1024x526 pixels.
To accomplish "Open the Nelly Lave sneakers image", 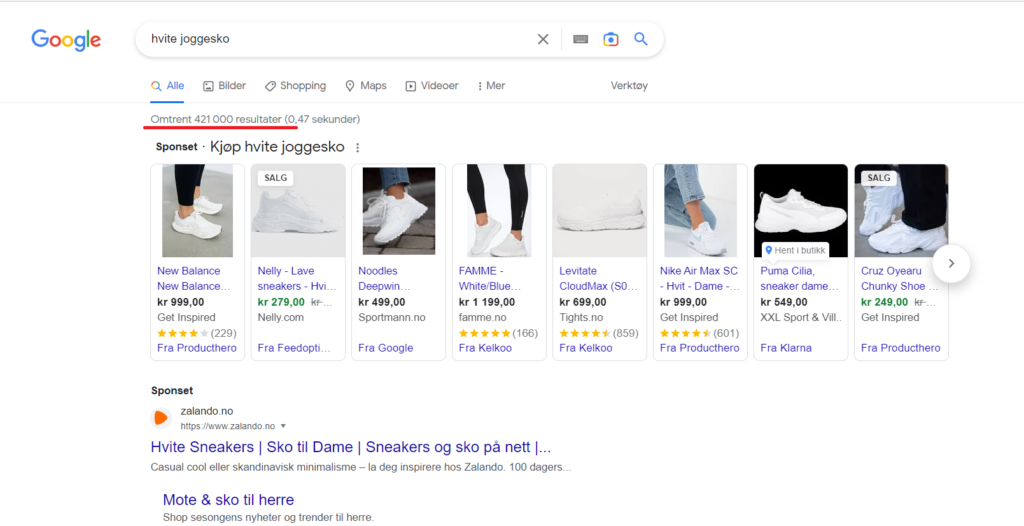I will click(x=298, y=210).
